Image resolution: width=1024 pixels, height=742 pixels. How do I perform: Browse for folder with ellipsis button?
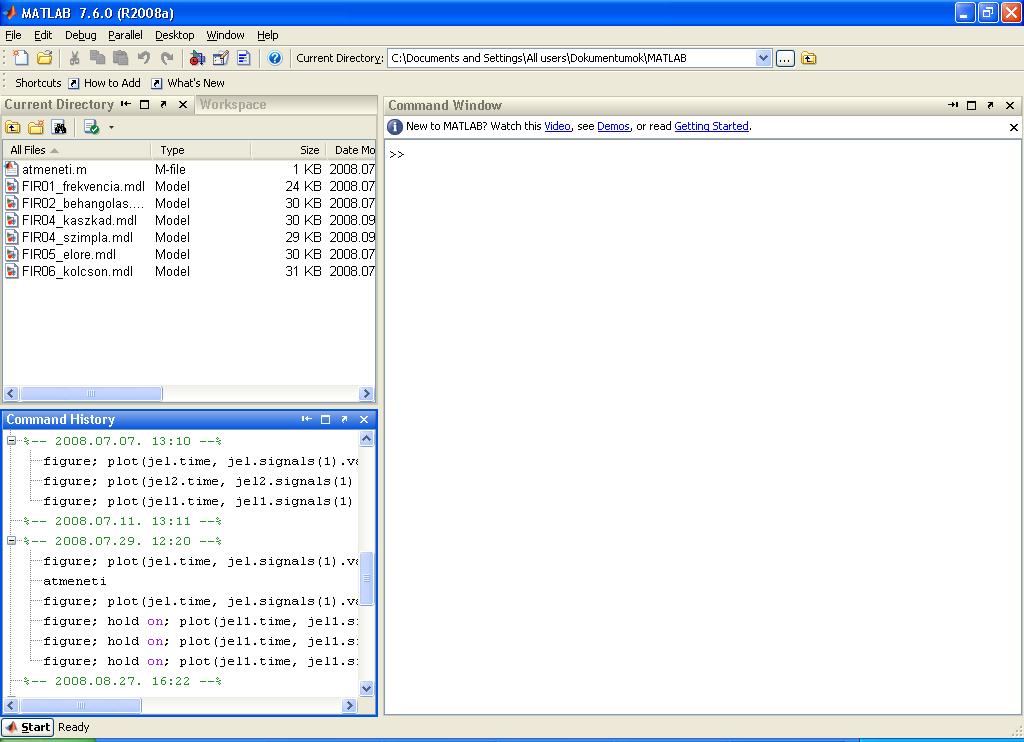point(785,58)
